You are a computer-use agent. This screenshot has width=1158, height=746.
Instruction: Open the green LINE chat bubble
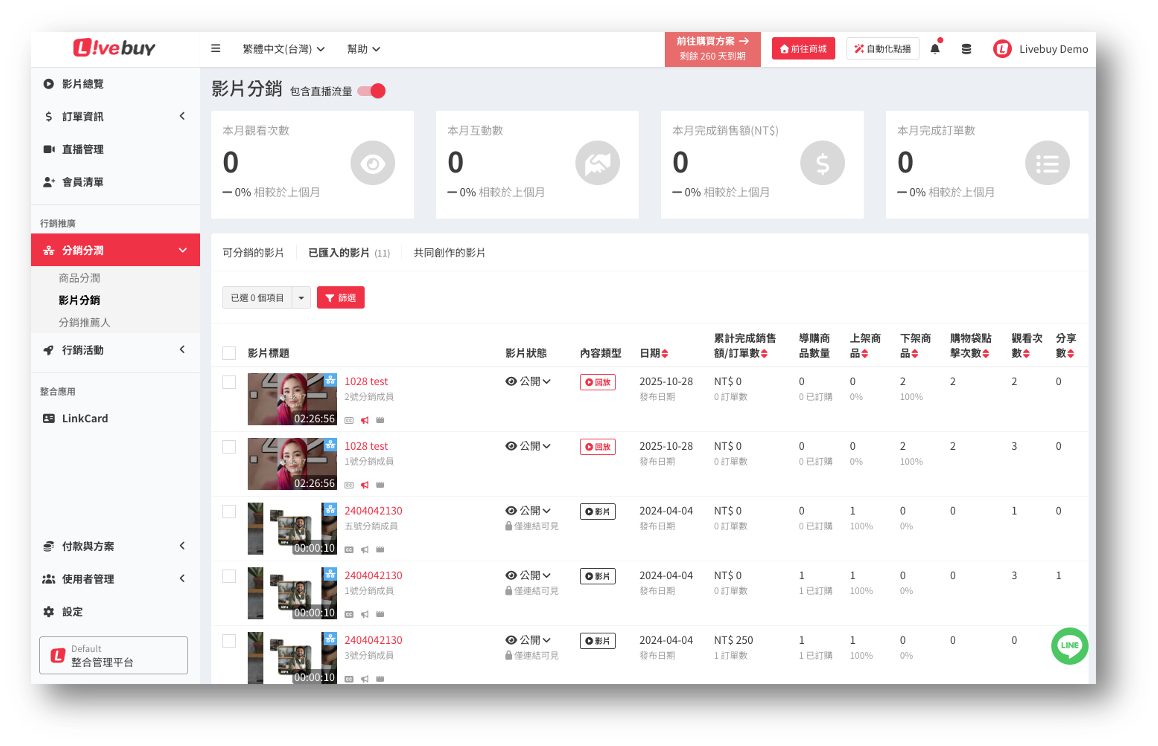[x=1069, y=646]
